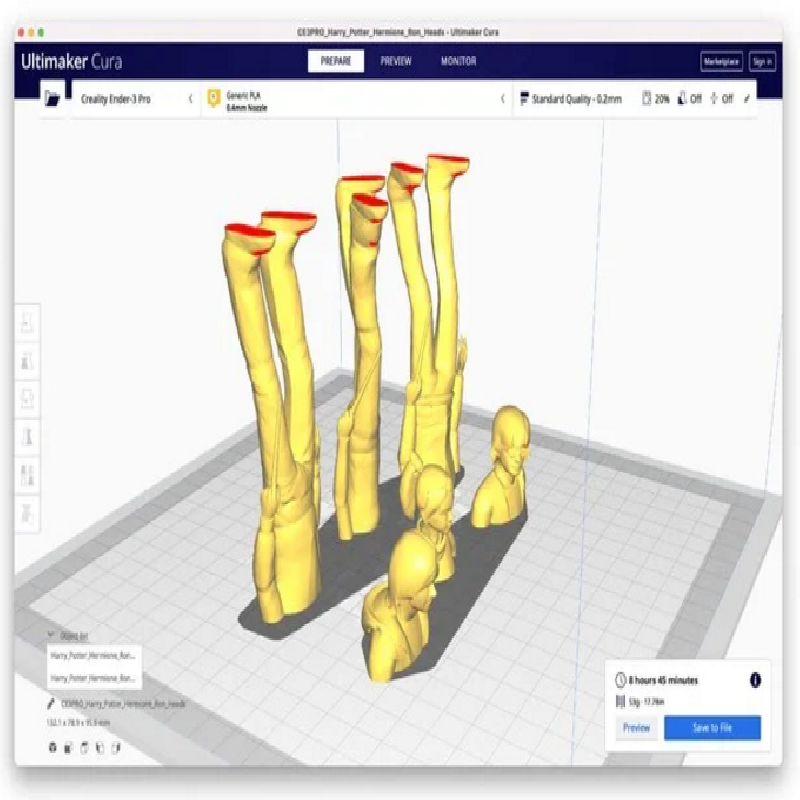Open Per Model Settings tool
The image size is (800, 800).
click(x=28, y=476)
